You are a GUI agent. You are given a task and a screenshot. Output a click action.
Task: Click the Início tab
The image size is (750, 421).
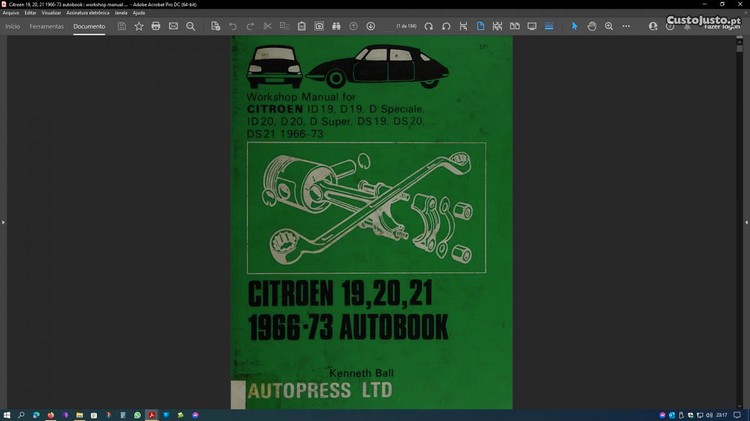click(13, 26)
